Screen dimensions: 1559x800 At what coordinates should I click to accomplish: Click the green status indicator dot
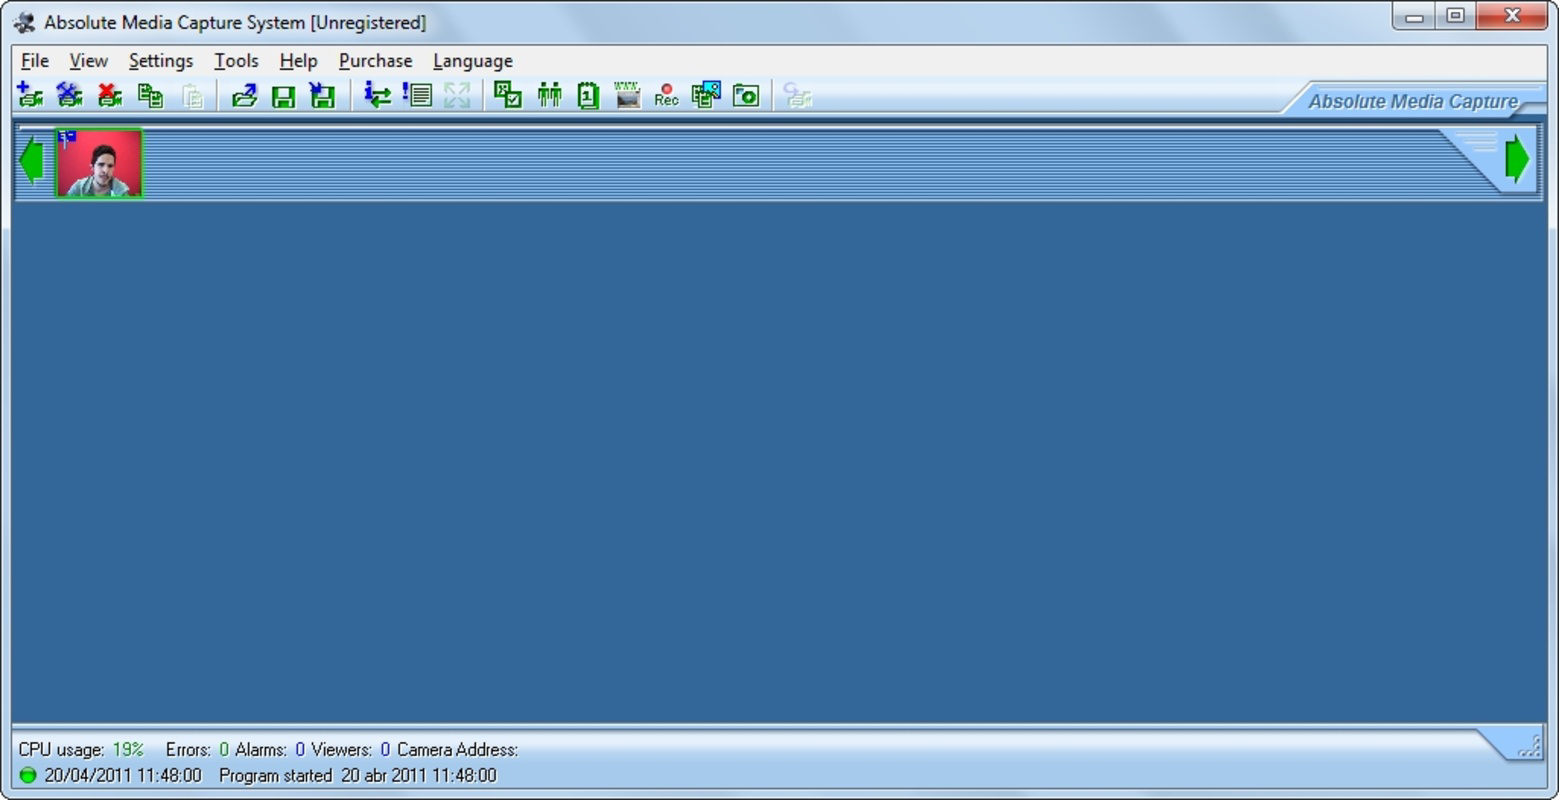tap(28, 775)
